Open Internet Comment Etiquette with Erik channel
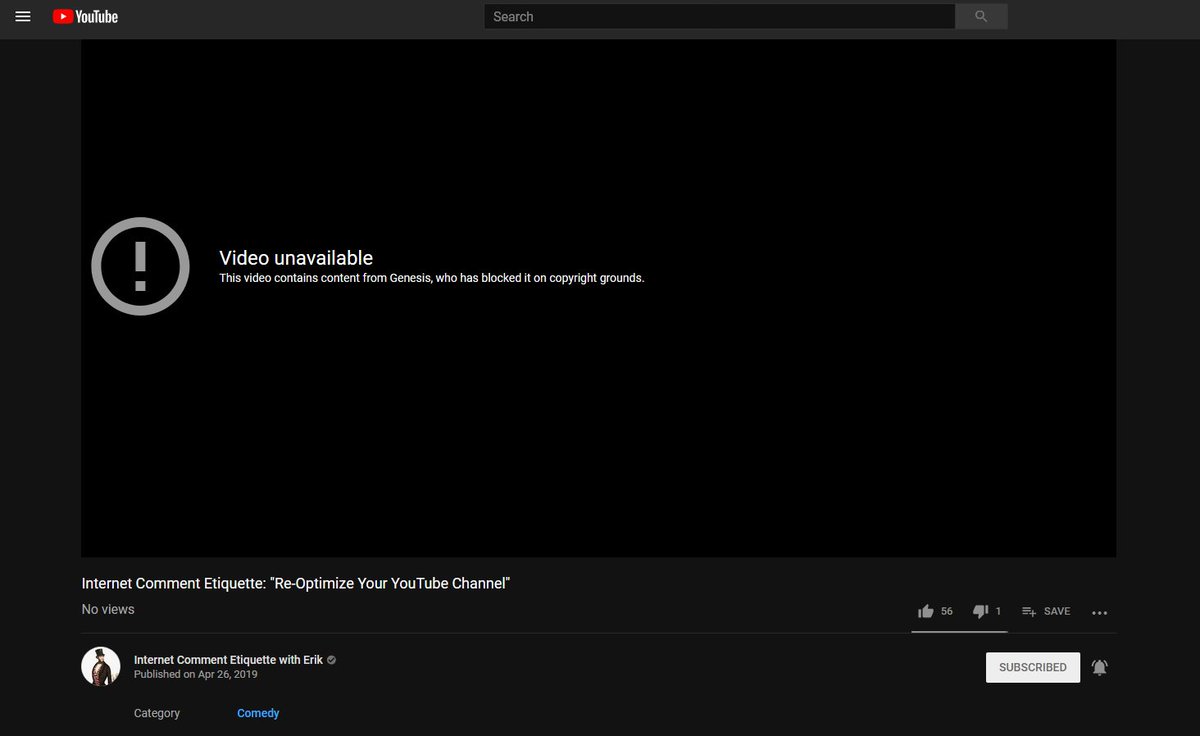Viewport: 1200px width, 736px height. click(228, 660)
